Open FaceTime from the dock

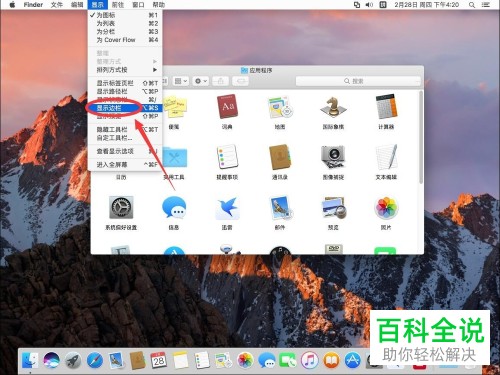pos(288,361)
